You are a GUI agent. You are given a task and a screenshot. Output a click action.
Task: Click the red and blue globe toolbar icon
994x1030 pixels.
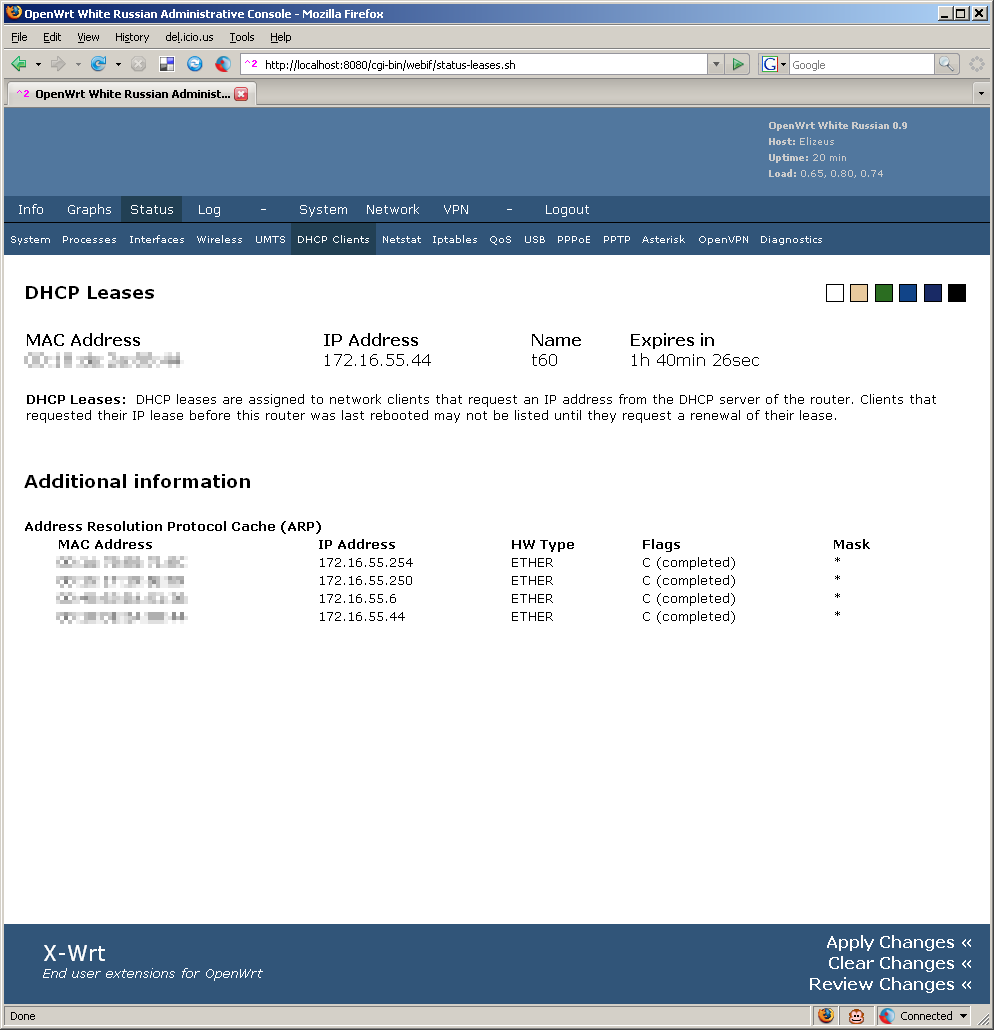point(223,64)
